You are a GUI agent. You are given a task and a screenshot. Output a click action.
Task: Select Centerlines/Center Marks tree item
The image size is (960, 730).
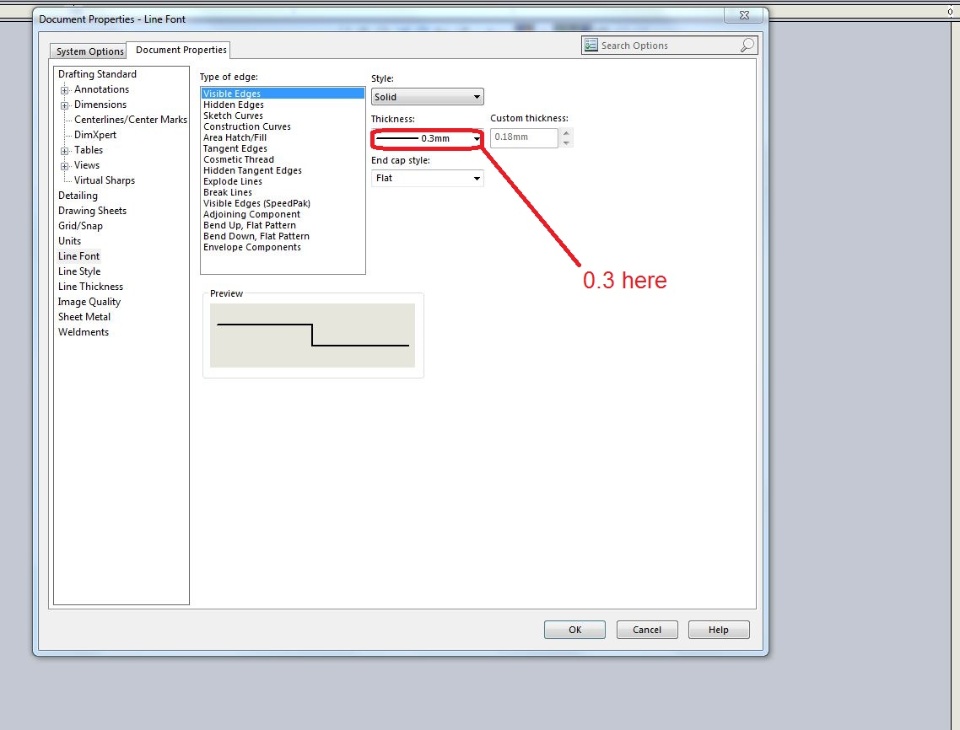(130, 119)
